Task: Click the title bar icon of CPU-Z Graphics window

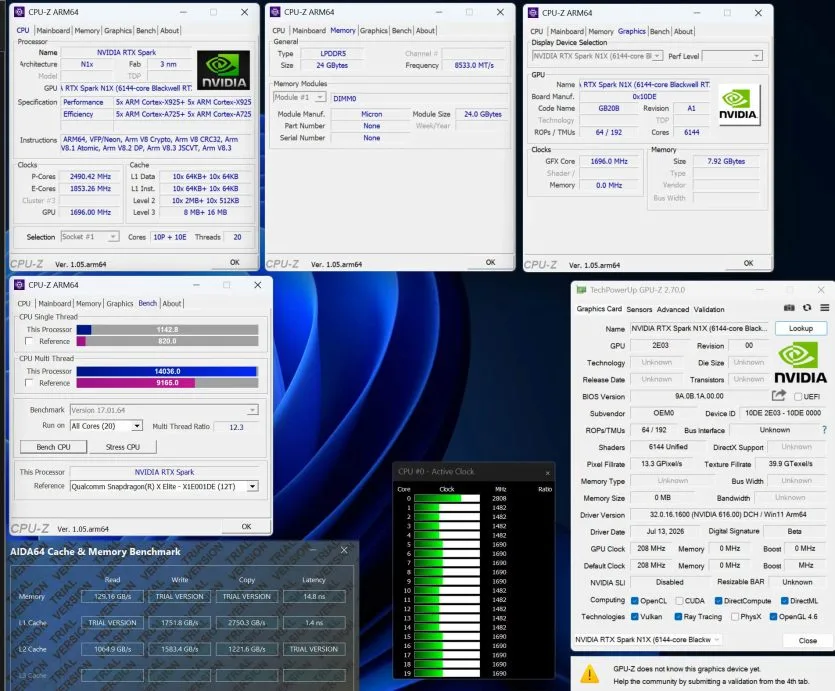Action: 533,13
